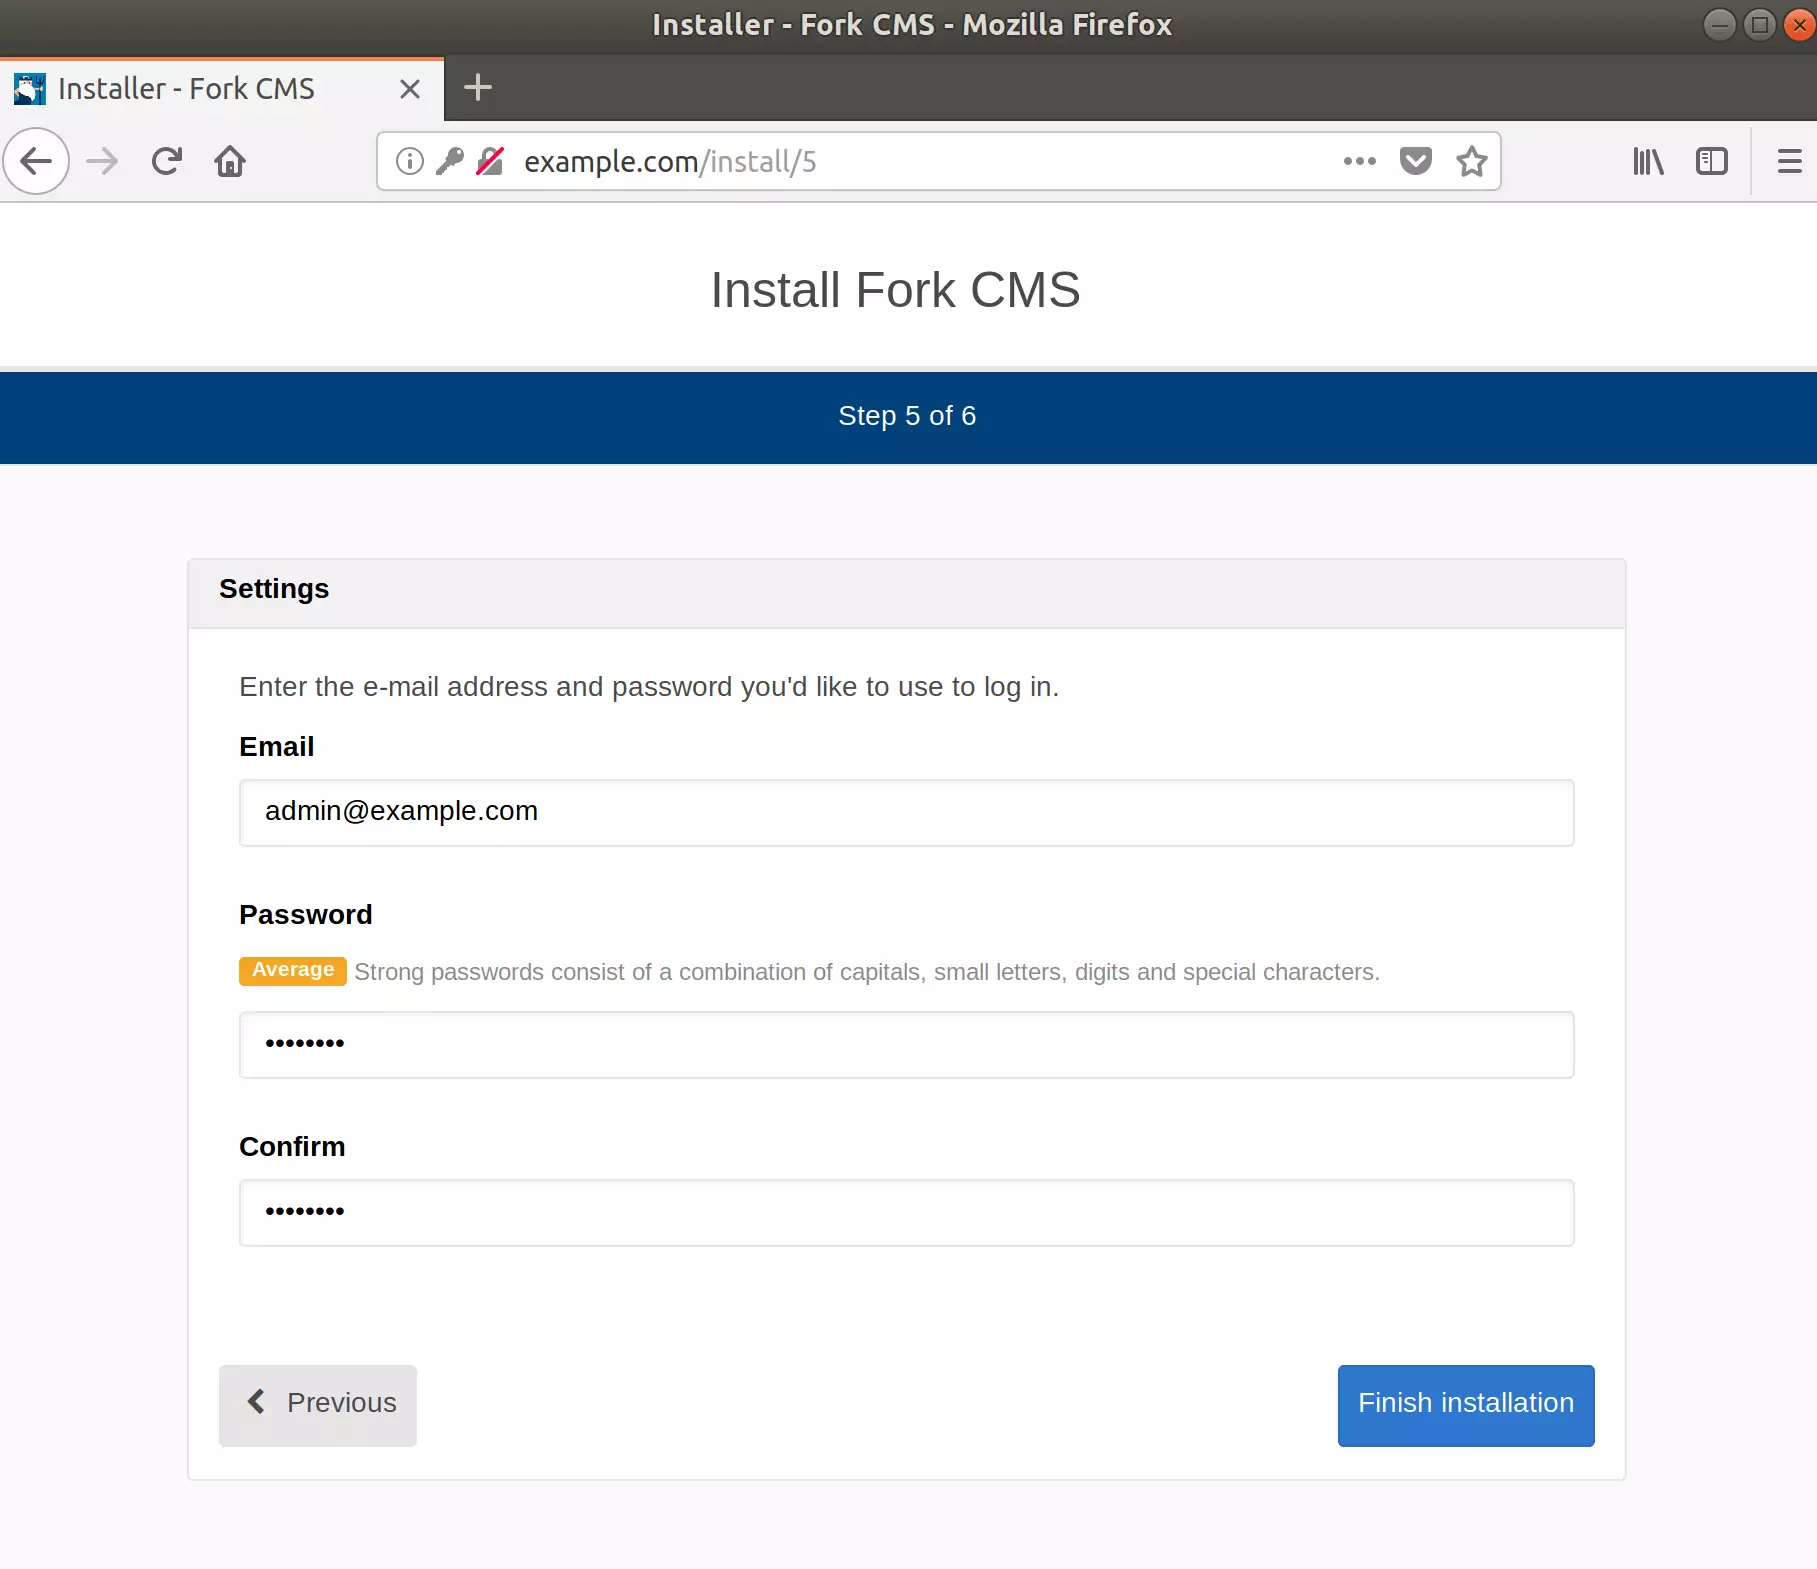Image resolution: width=1817 pixels, height=1569 pixels.
Task: Click the 'Enter the e-mail address' instruction text
Action: point(649,687)
